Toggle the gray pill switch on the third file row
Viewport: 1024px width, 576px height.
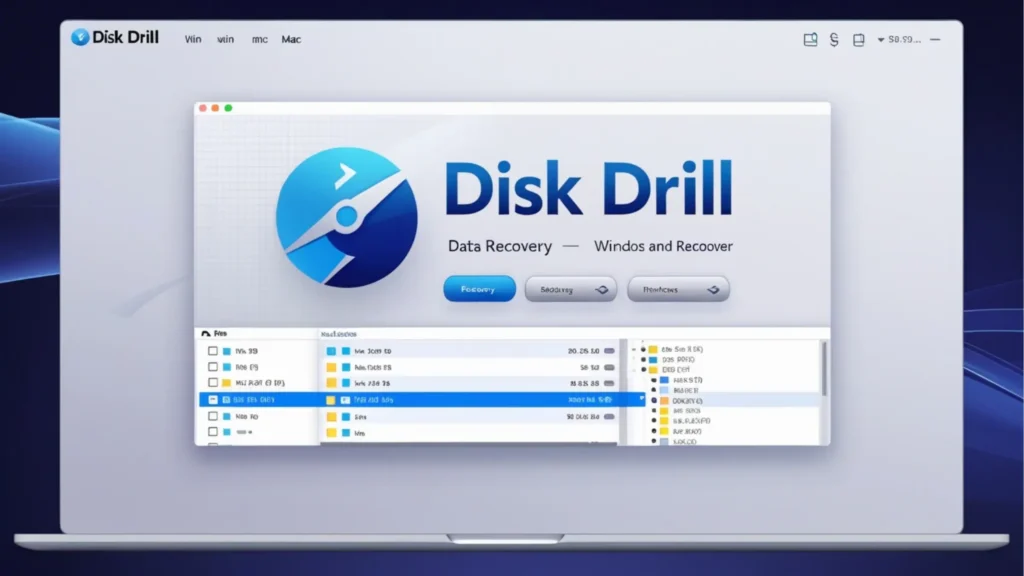[609, 383]
